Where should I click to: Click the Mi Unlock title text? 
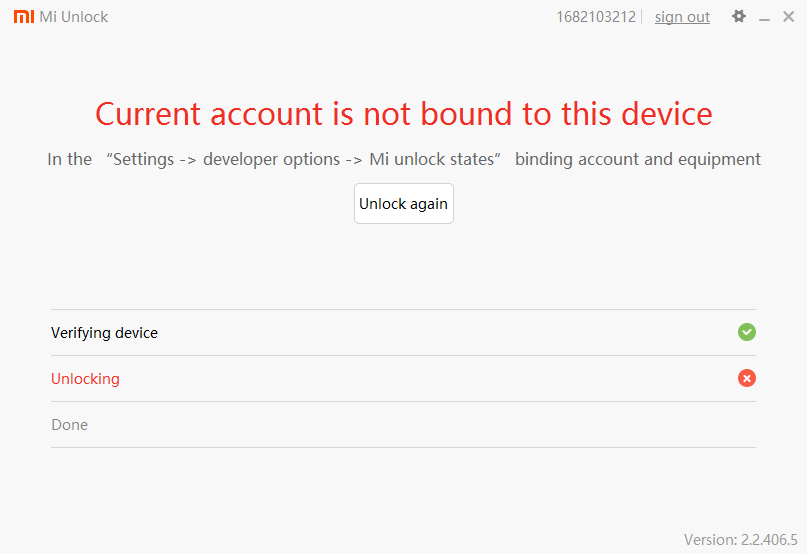click(73, 17)
